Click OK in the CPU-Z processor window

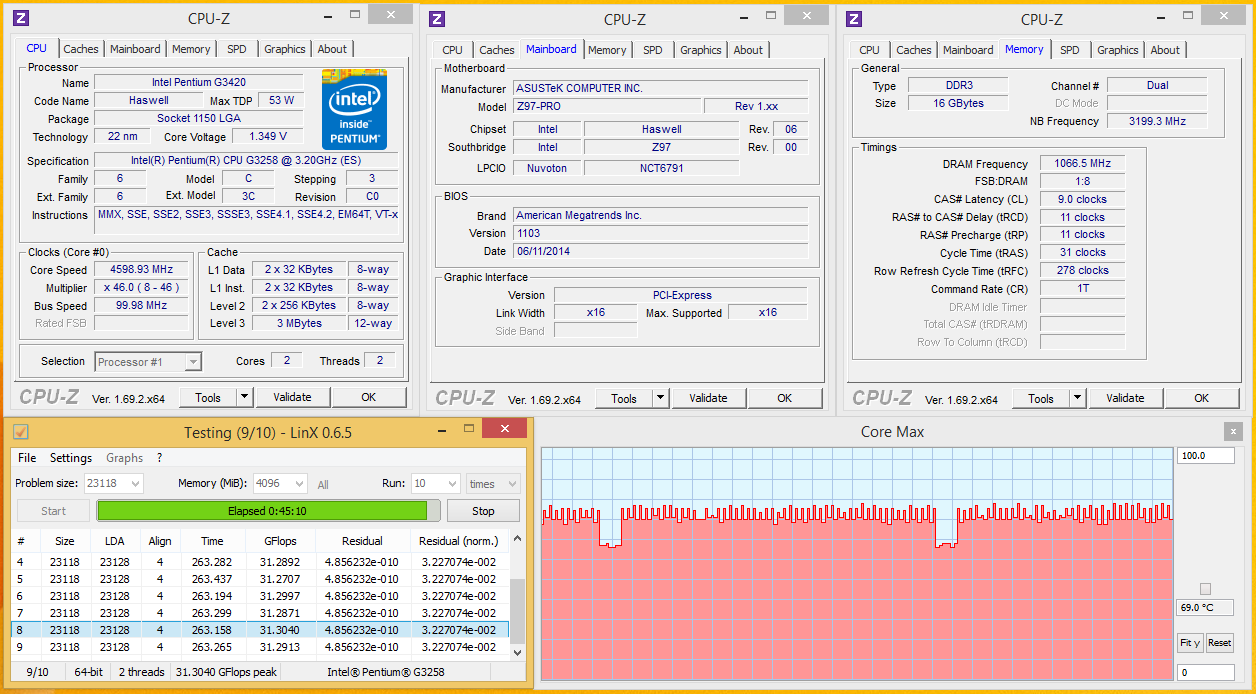click(369, 398)
